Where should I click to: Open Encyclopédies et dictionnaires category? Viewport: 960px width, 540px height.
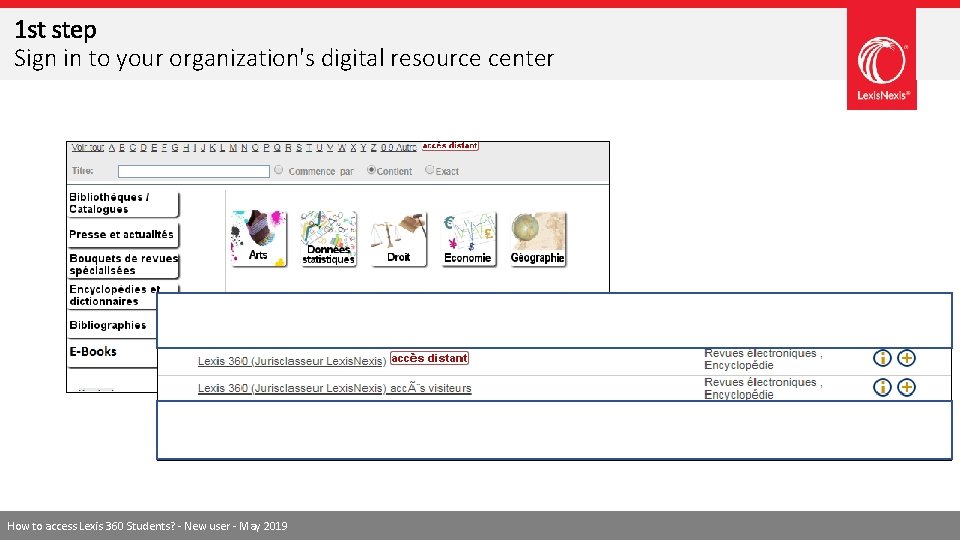click(x=113, y=295)
